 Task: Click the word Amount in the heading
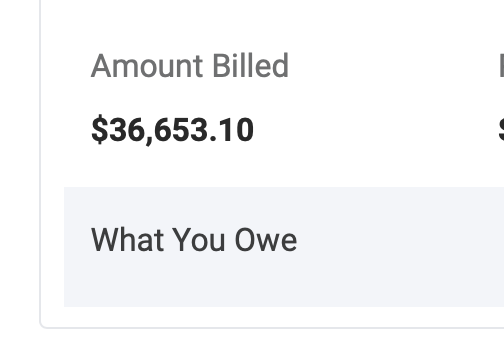tap(147, 66)
